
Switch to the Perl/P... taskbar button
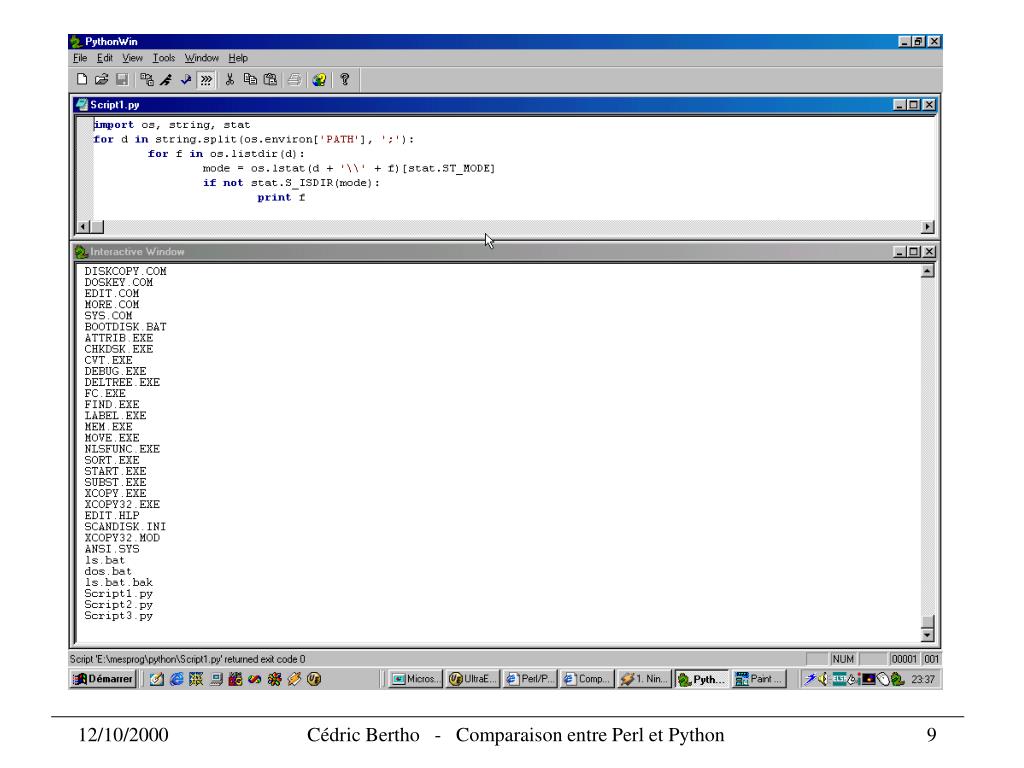coord(530,679)
